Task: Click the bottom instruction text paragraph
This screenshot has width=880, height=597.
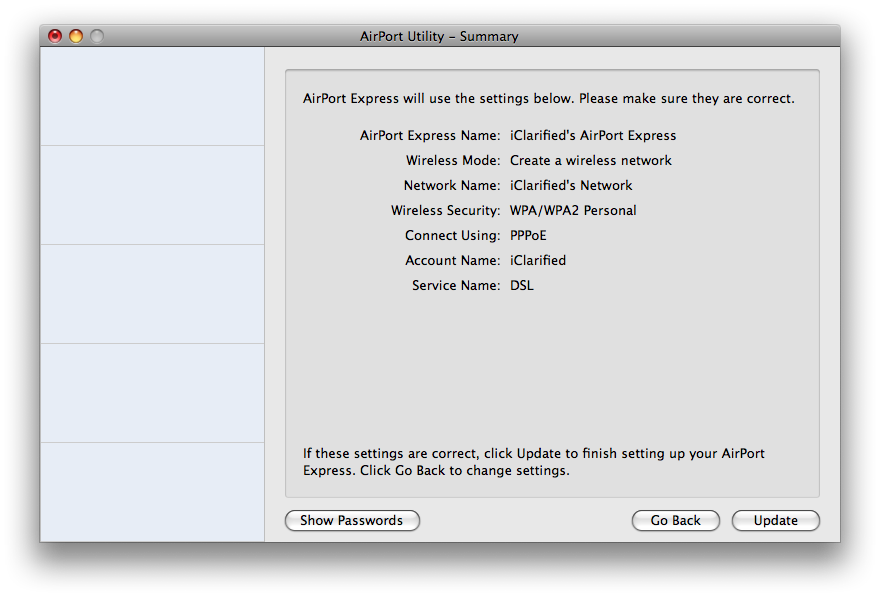Action: click(534, 462)
